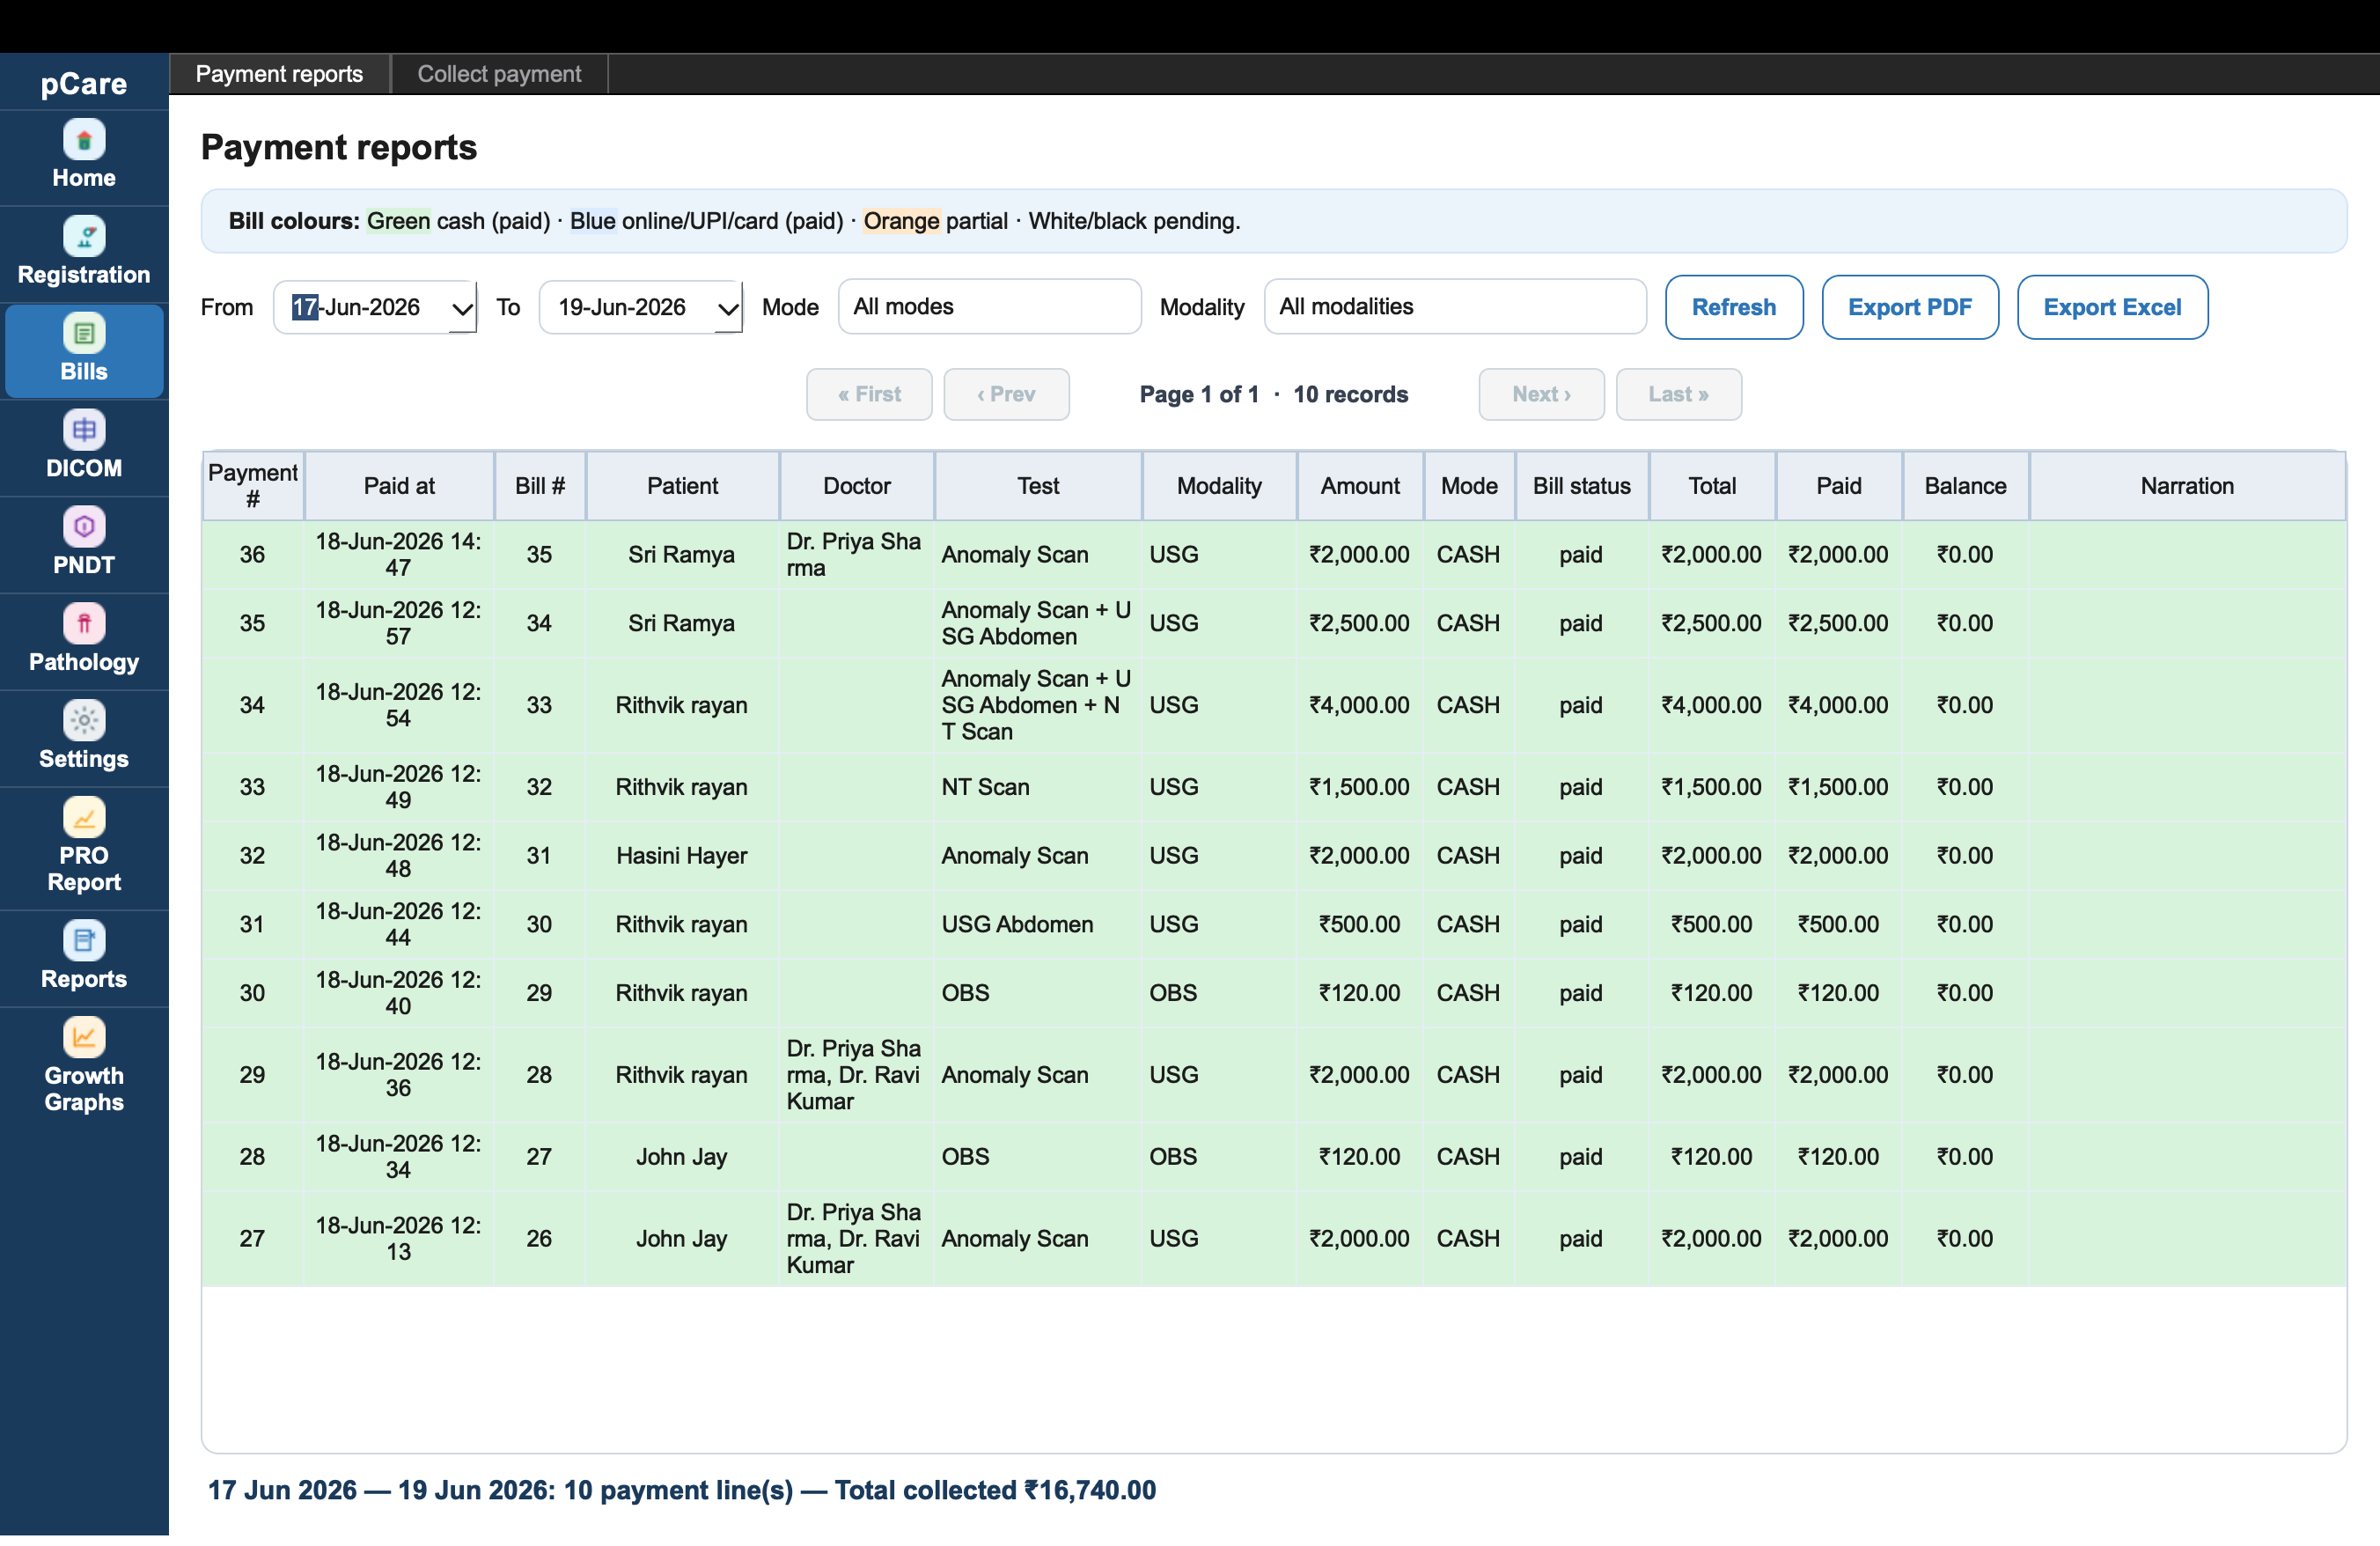This screenshot has width=2380, height=1546.
Task: Click the Test column header
Action: pos(1038,485)
